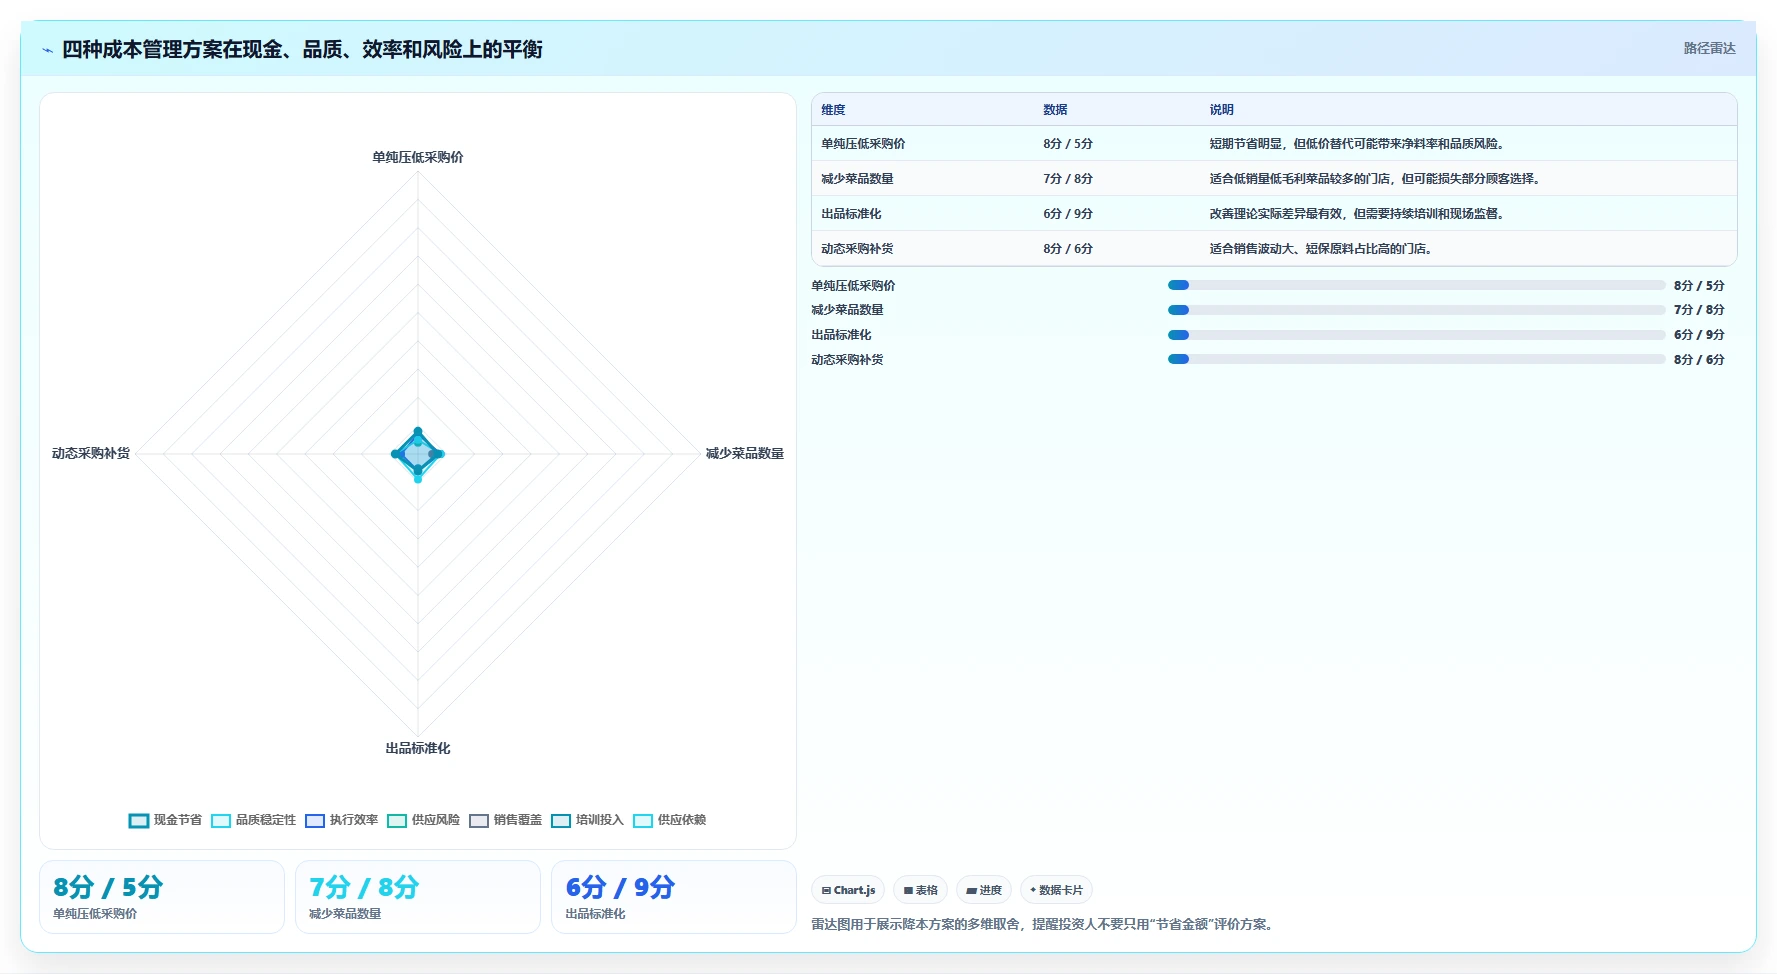Click the description starting 适合销售波动大

1323,249
